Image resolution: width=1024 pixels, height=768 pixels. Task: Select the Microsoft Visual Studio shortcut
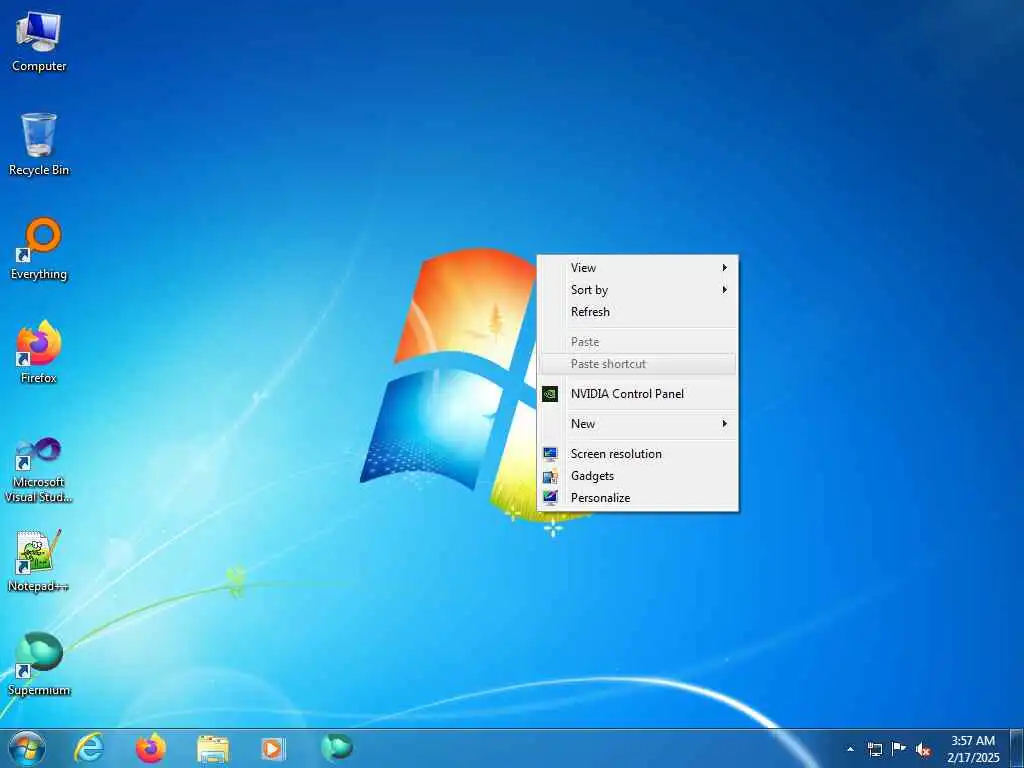(39, 470)
